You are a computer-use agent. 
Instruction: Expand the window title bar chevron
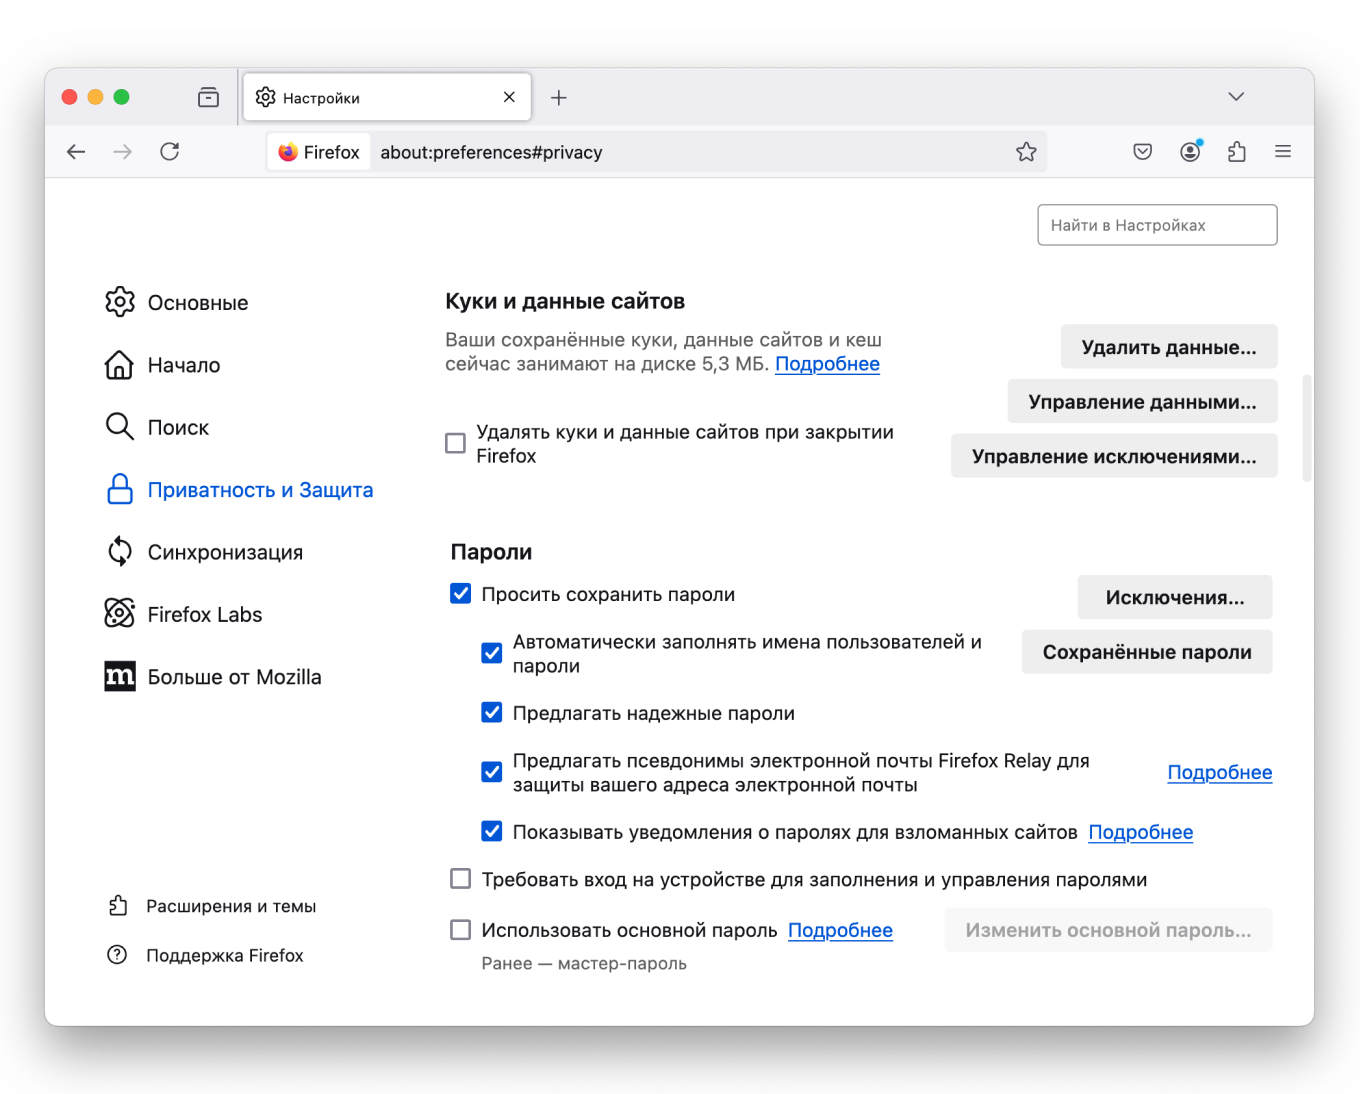tap(1236, 96)
